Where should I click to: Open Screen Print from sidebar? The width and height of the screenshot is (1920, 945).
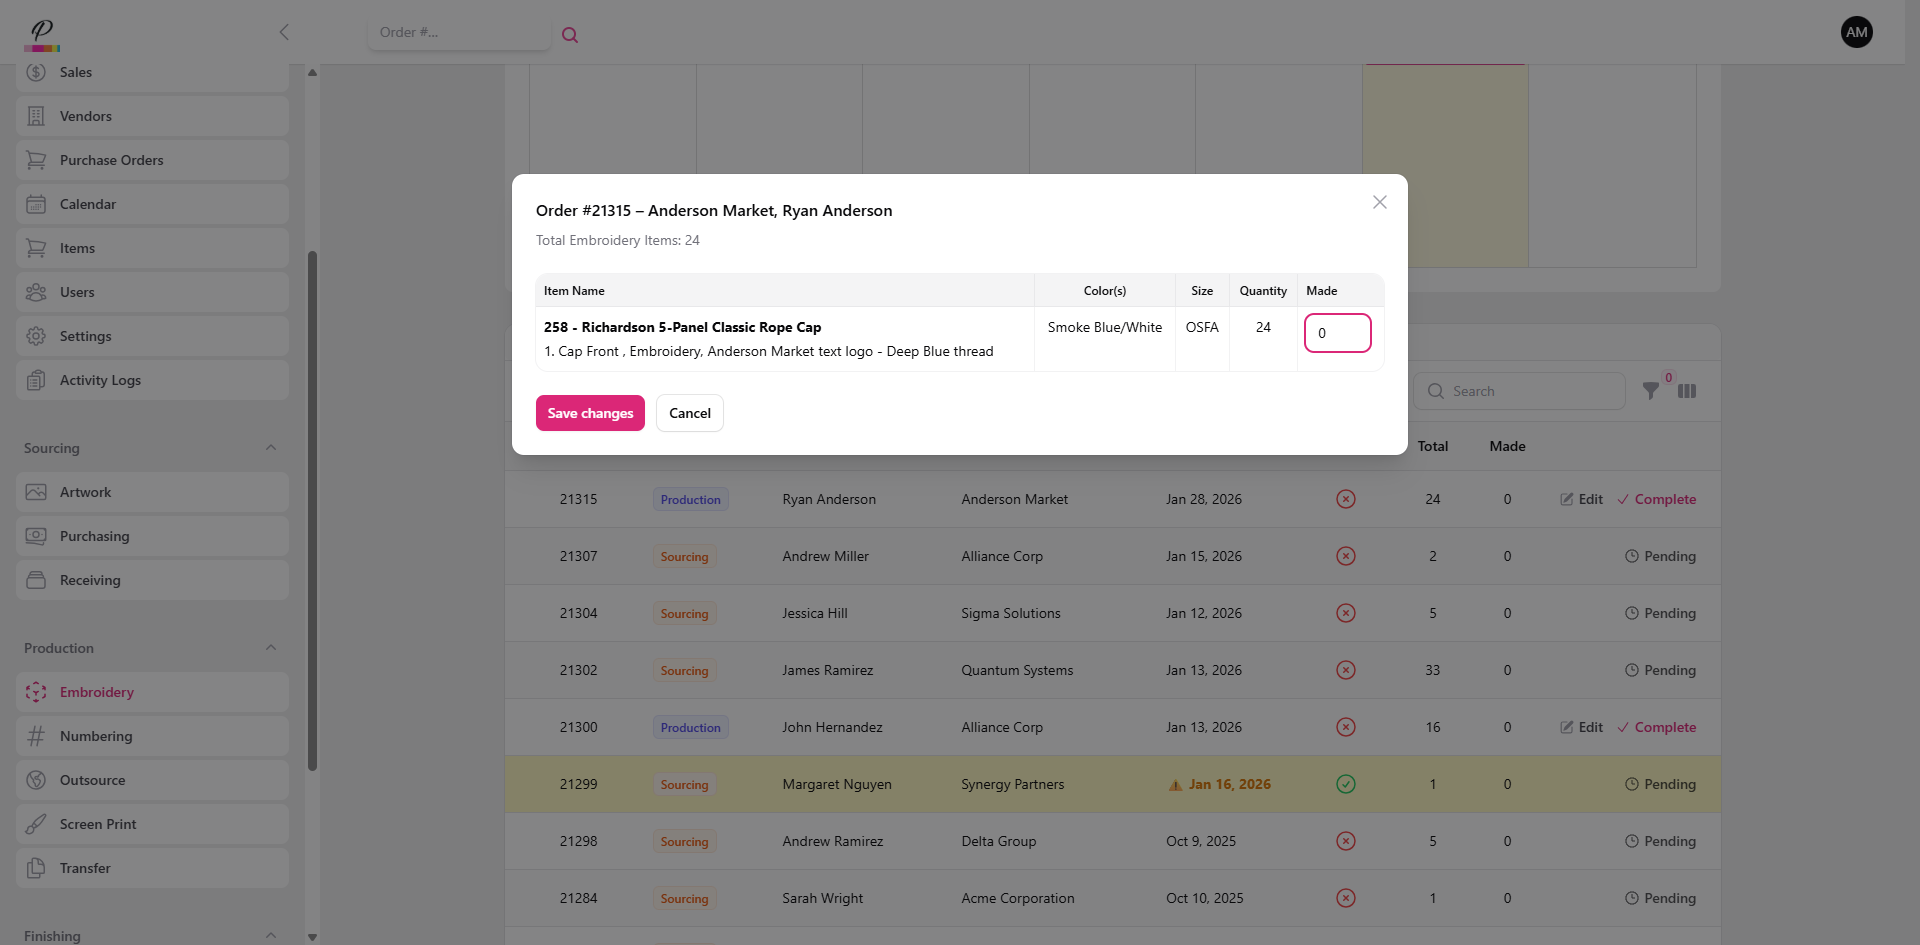click(97, 824)
